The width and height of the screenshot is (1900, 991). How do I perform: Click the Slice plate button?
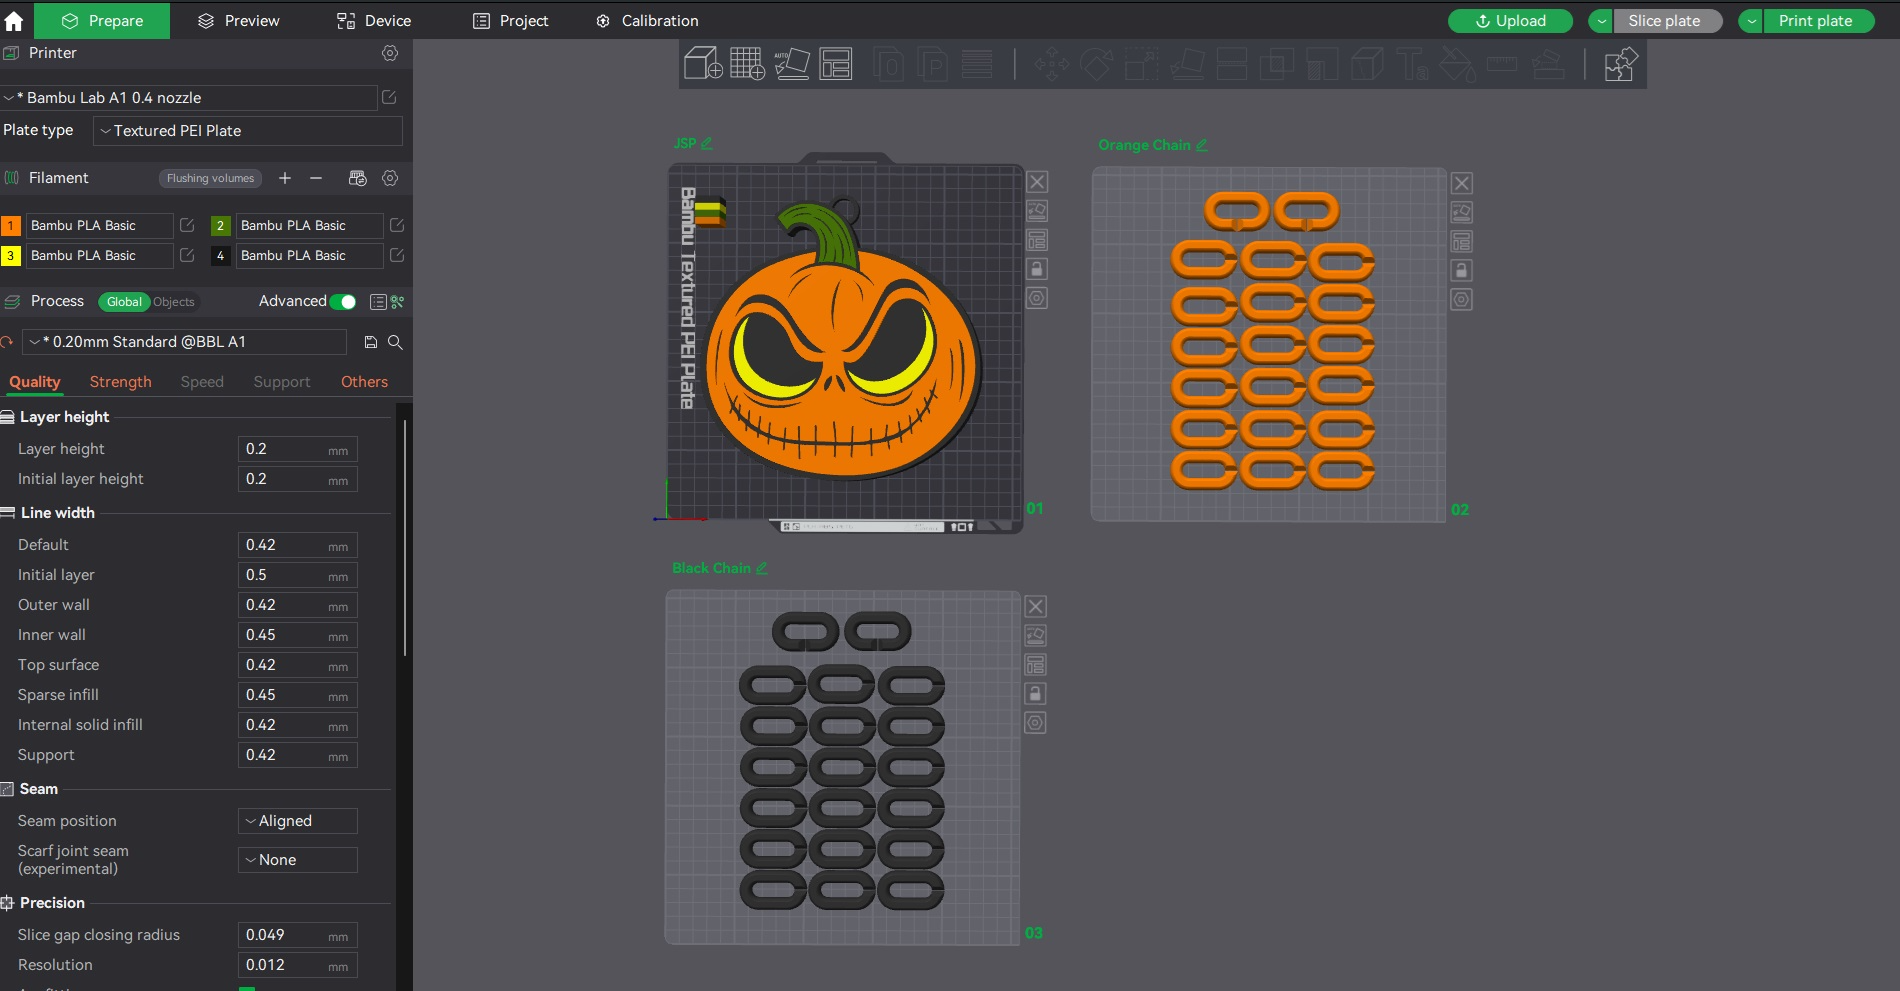(1667, 21)
